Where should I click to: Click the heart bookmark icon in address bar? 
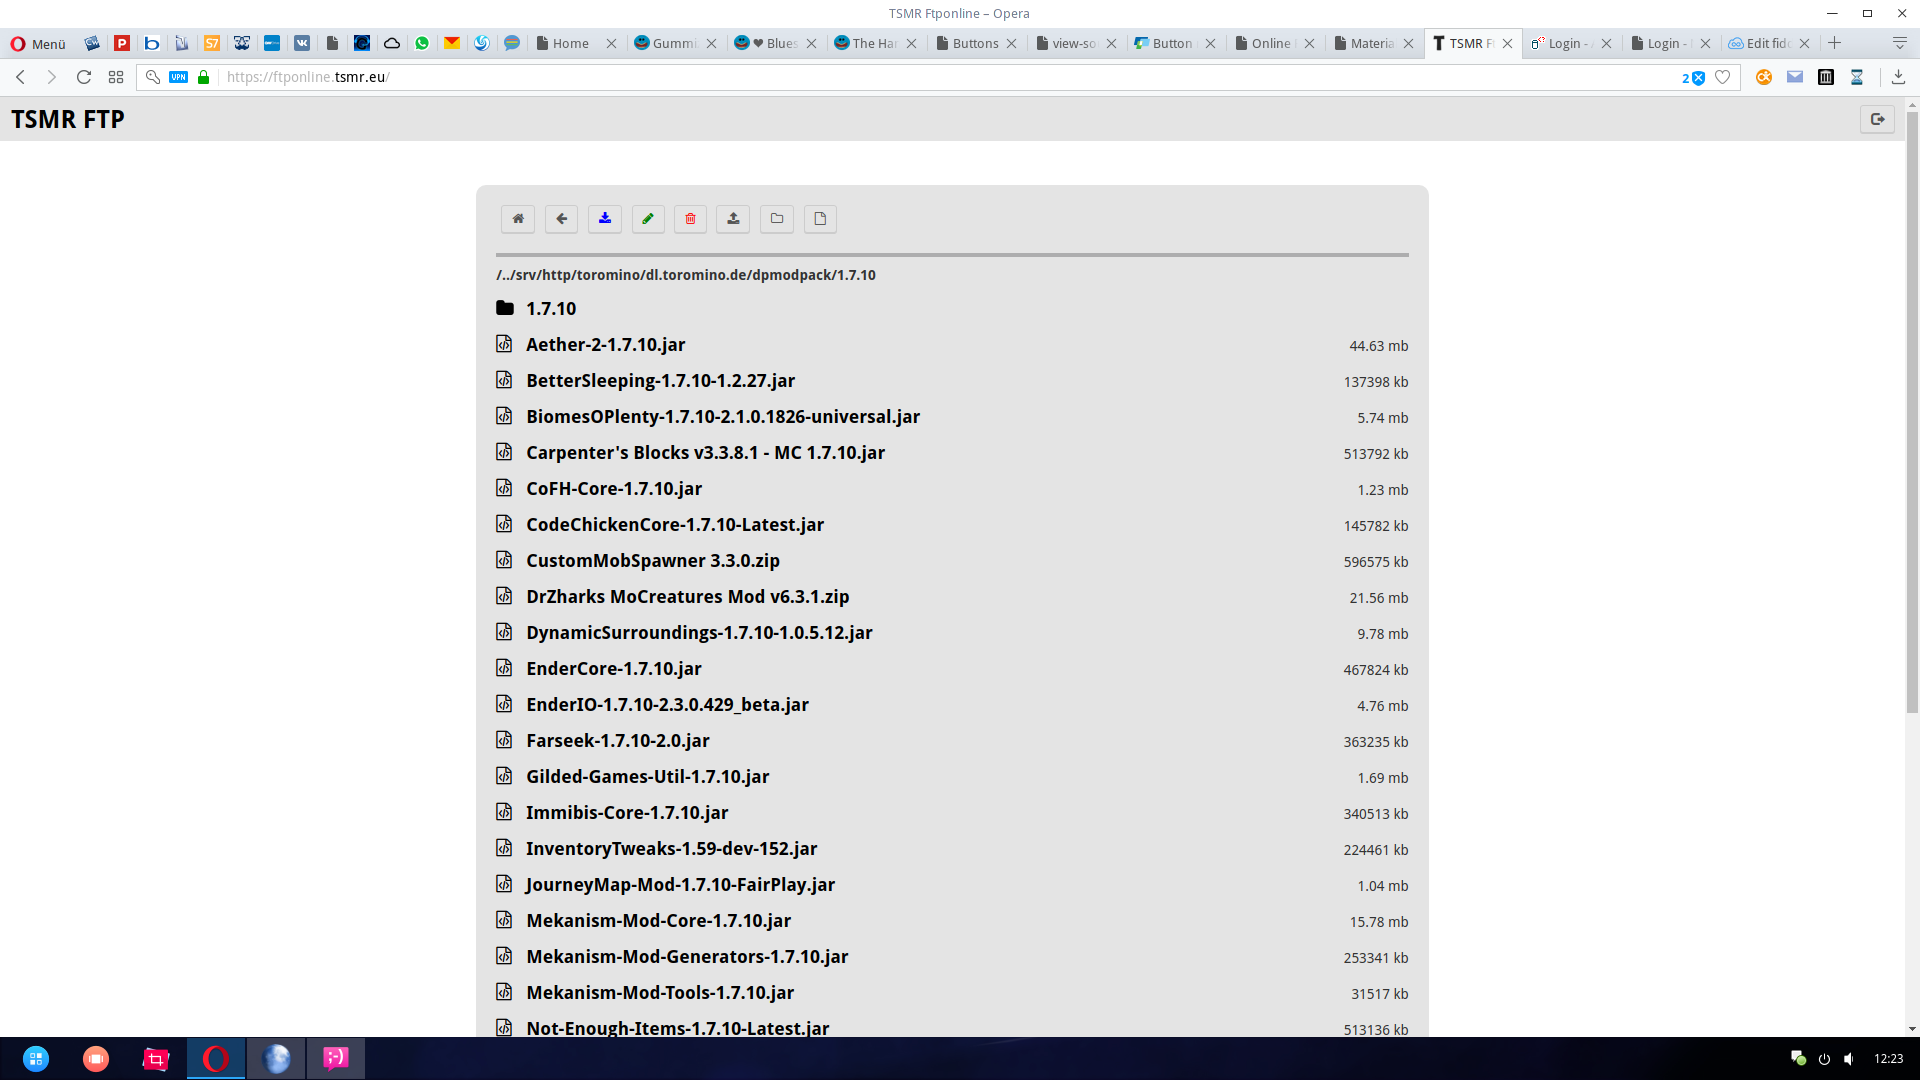[x=1722, y=77]
